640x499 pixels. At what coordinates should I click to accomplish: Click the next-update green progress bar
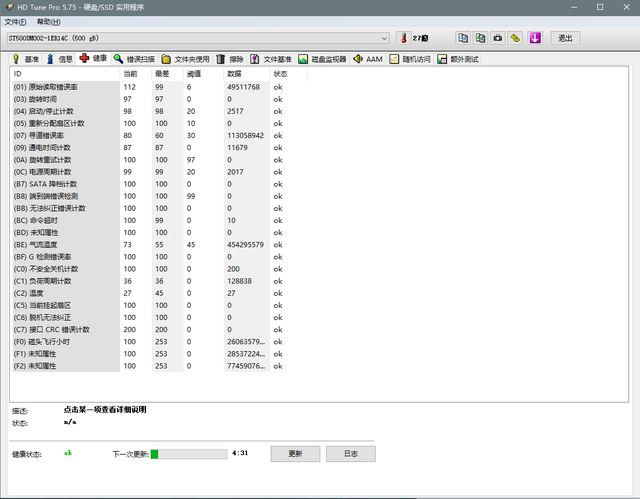pos(189,454)
